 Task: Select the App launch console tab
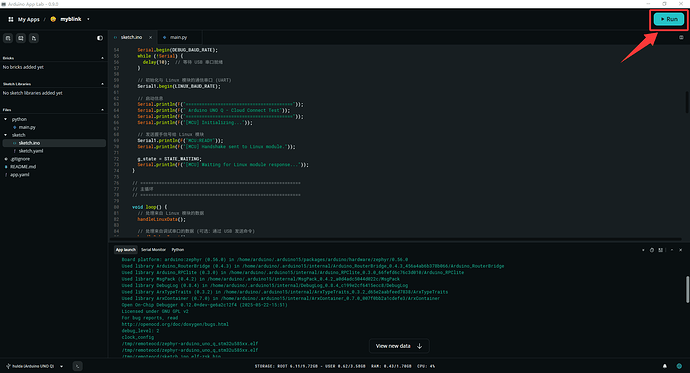(125, 250)
